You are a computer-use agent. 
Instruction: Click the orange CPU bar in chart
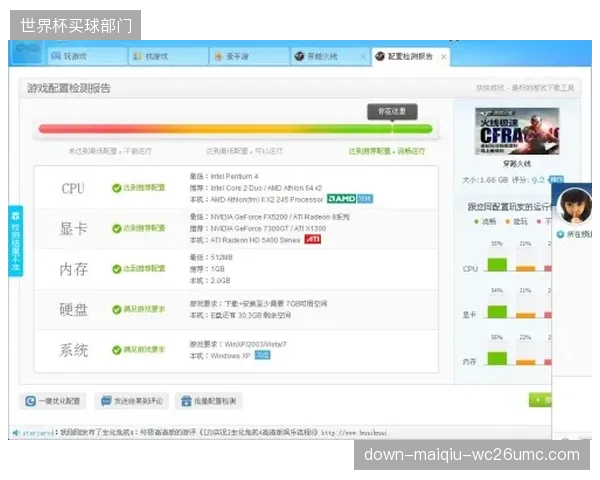[525, 268]
